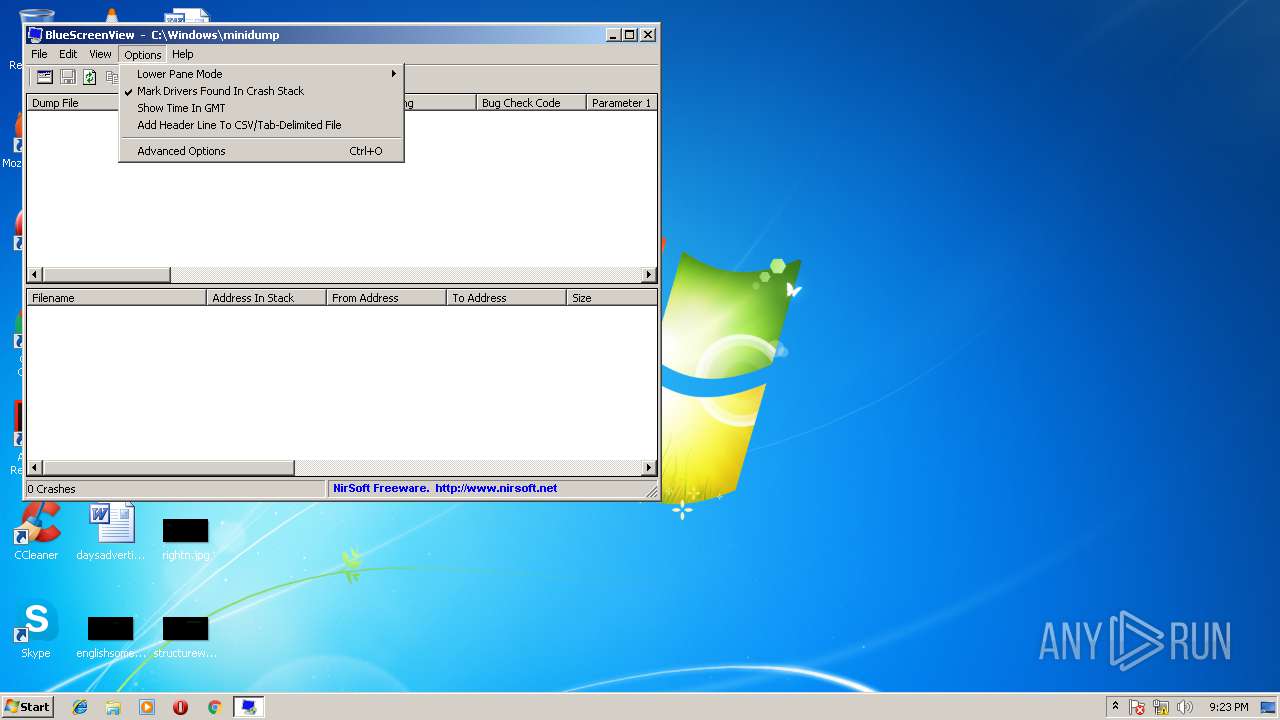Click lower pane scroll right arrow

[x=649, y=468]
